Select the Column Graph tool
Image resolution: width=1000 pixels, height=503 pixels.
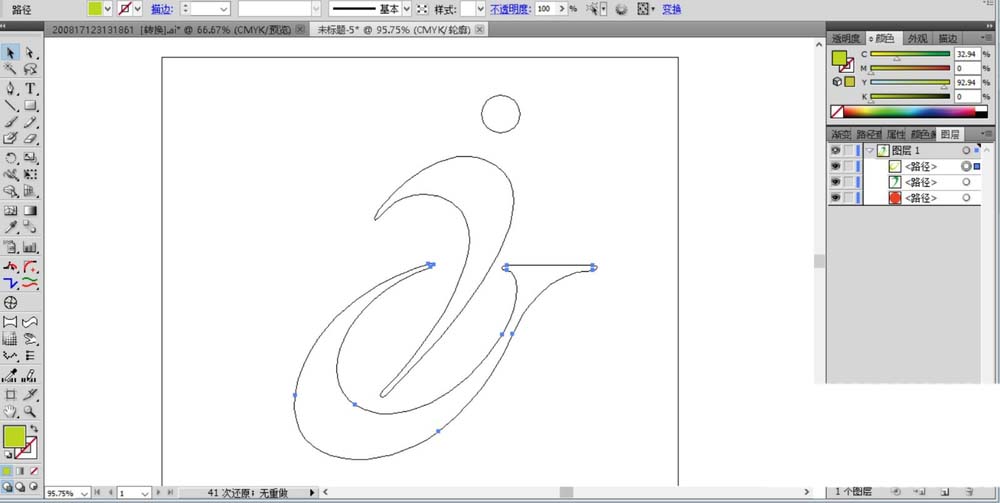(29, 246)
